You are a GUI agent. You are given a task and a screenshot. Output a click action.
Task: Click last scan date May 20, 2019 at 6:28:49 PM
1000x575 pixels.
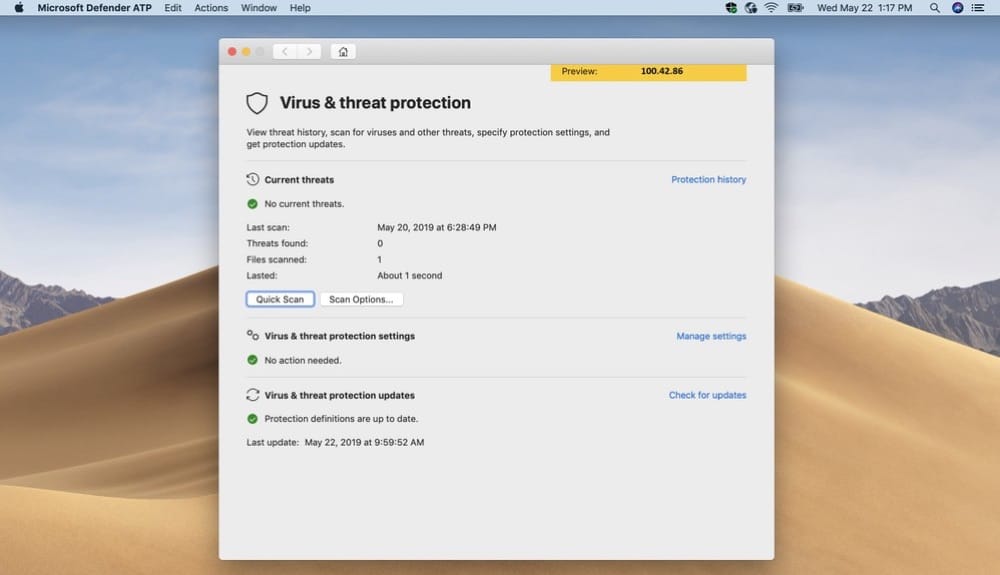[x=436, y=228]
